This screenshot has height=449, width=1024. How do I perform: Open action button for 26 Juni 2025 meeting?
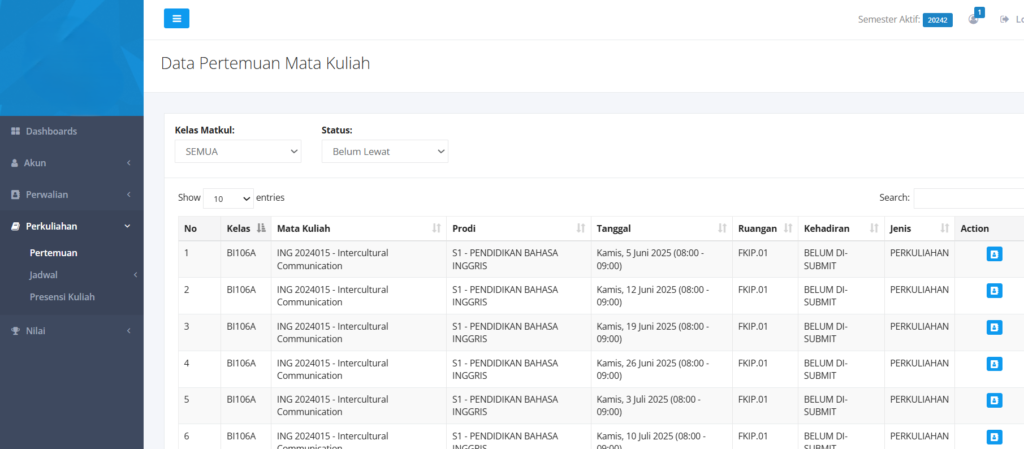pos(994,364)
